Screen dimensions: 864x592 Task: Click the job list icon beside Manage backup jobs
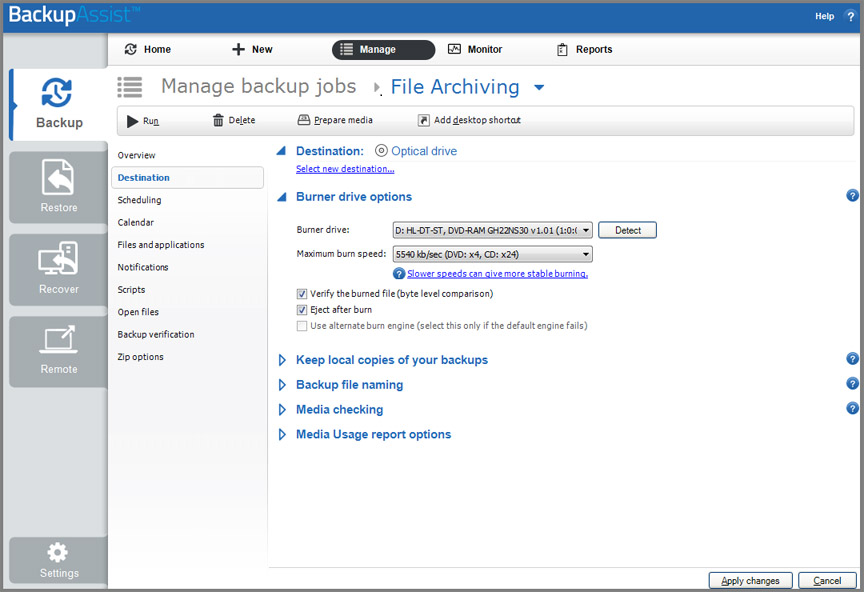pyautogui.click(x=130, y=87)
